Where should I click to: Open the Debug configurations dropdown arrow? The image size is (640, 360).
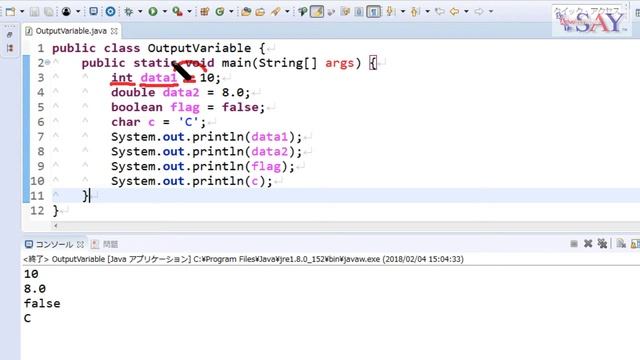140,12
